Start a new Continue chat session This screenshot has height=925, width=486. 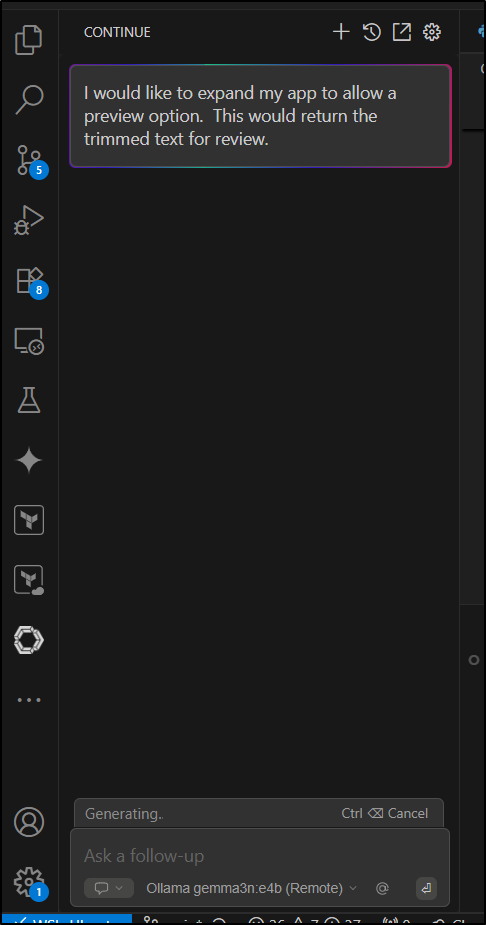[x=341, y=32]
